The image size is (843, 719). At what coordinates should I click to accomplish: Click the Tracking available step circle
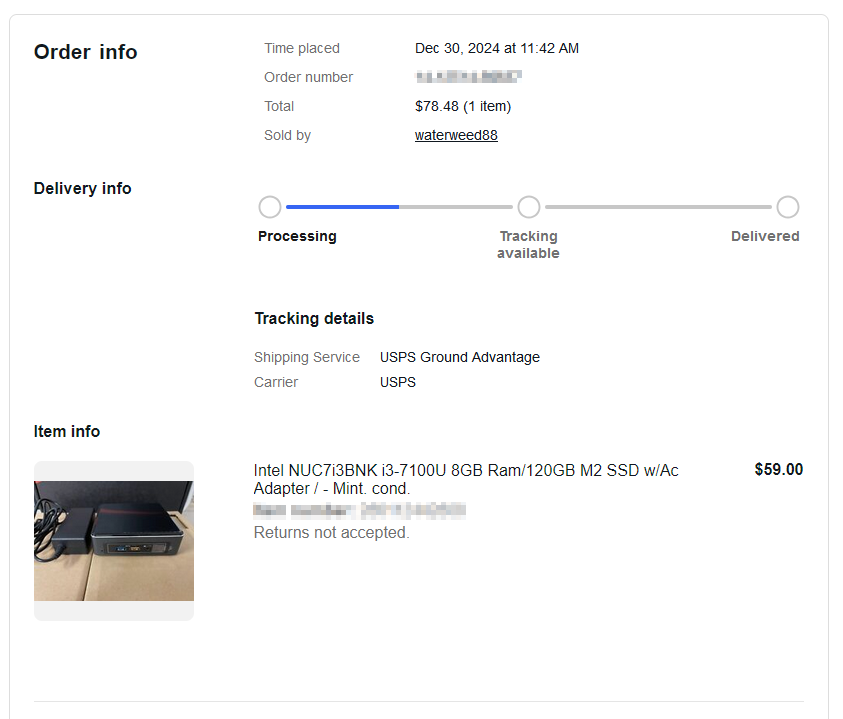(529, 207)
